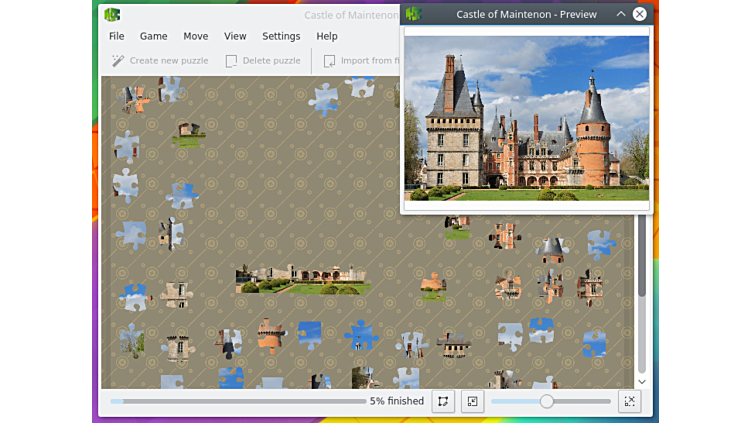Open the Game menu
The image size is (752, 423).
coord(153,36)
